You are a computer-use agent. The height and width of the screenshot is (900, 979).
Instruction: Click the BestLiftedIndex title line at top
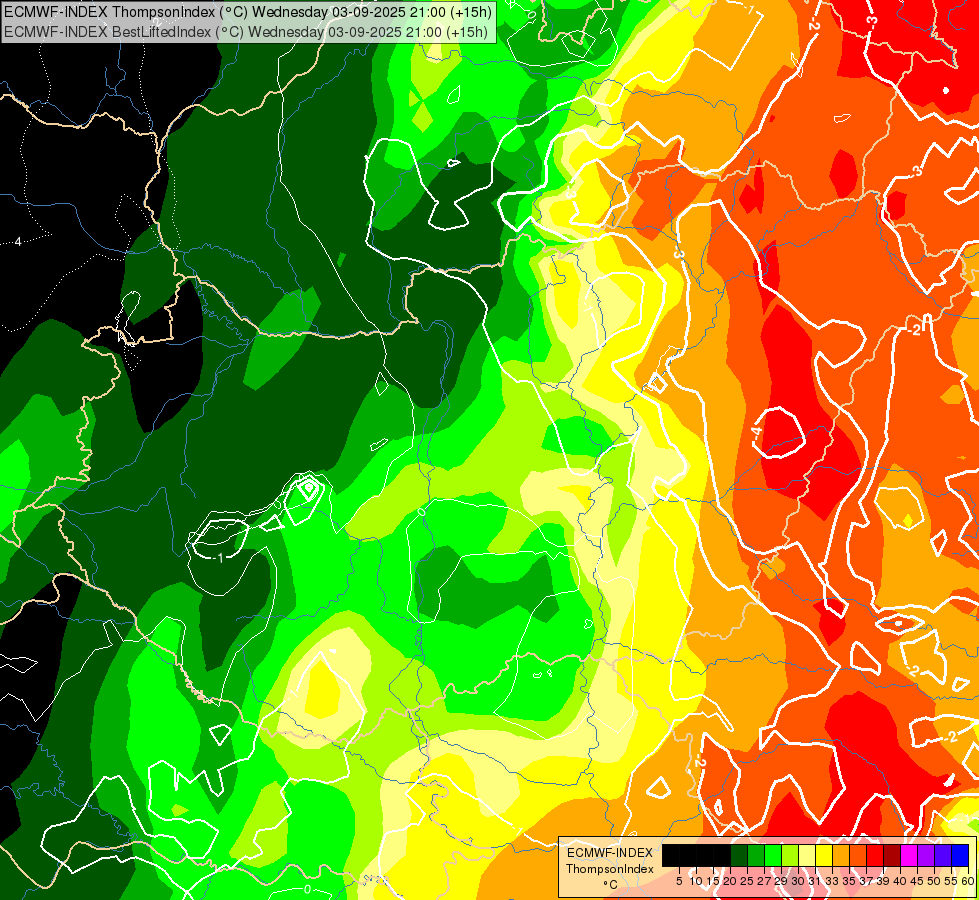[246, 31]
